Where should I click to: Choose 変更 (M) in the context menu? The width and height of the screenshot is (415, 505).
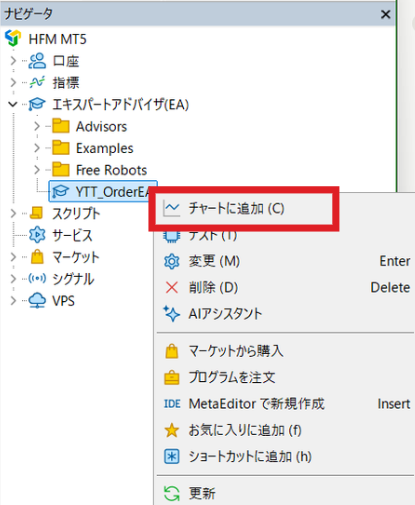(x=285, y=261)
